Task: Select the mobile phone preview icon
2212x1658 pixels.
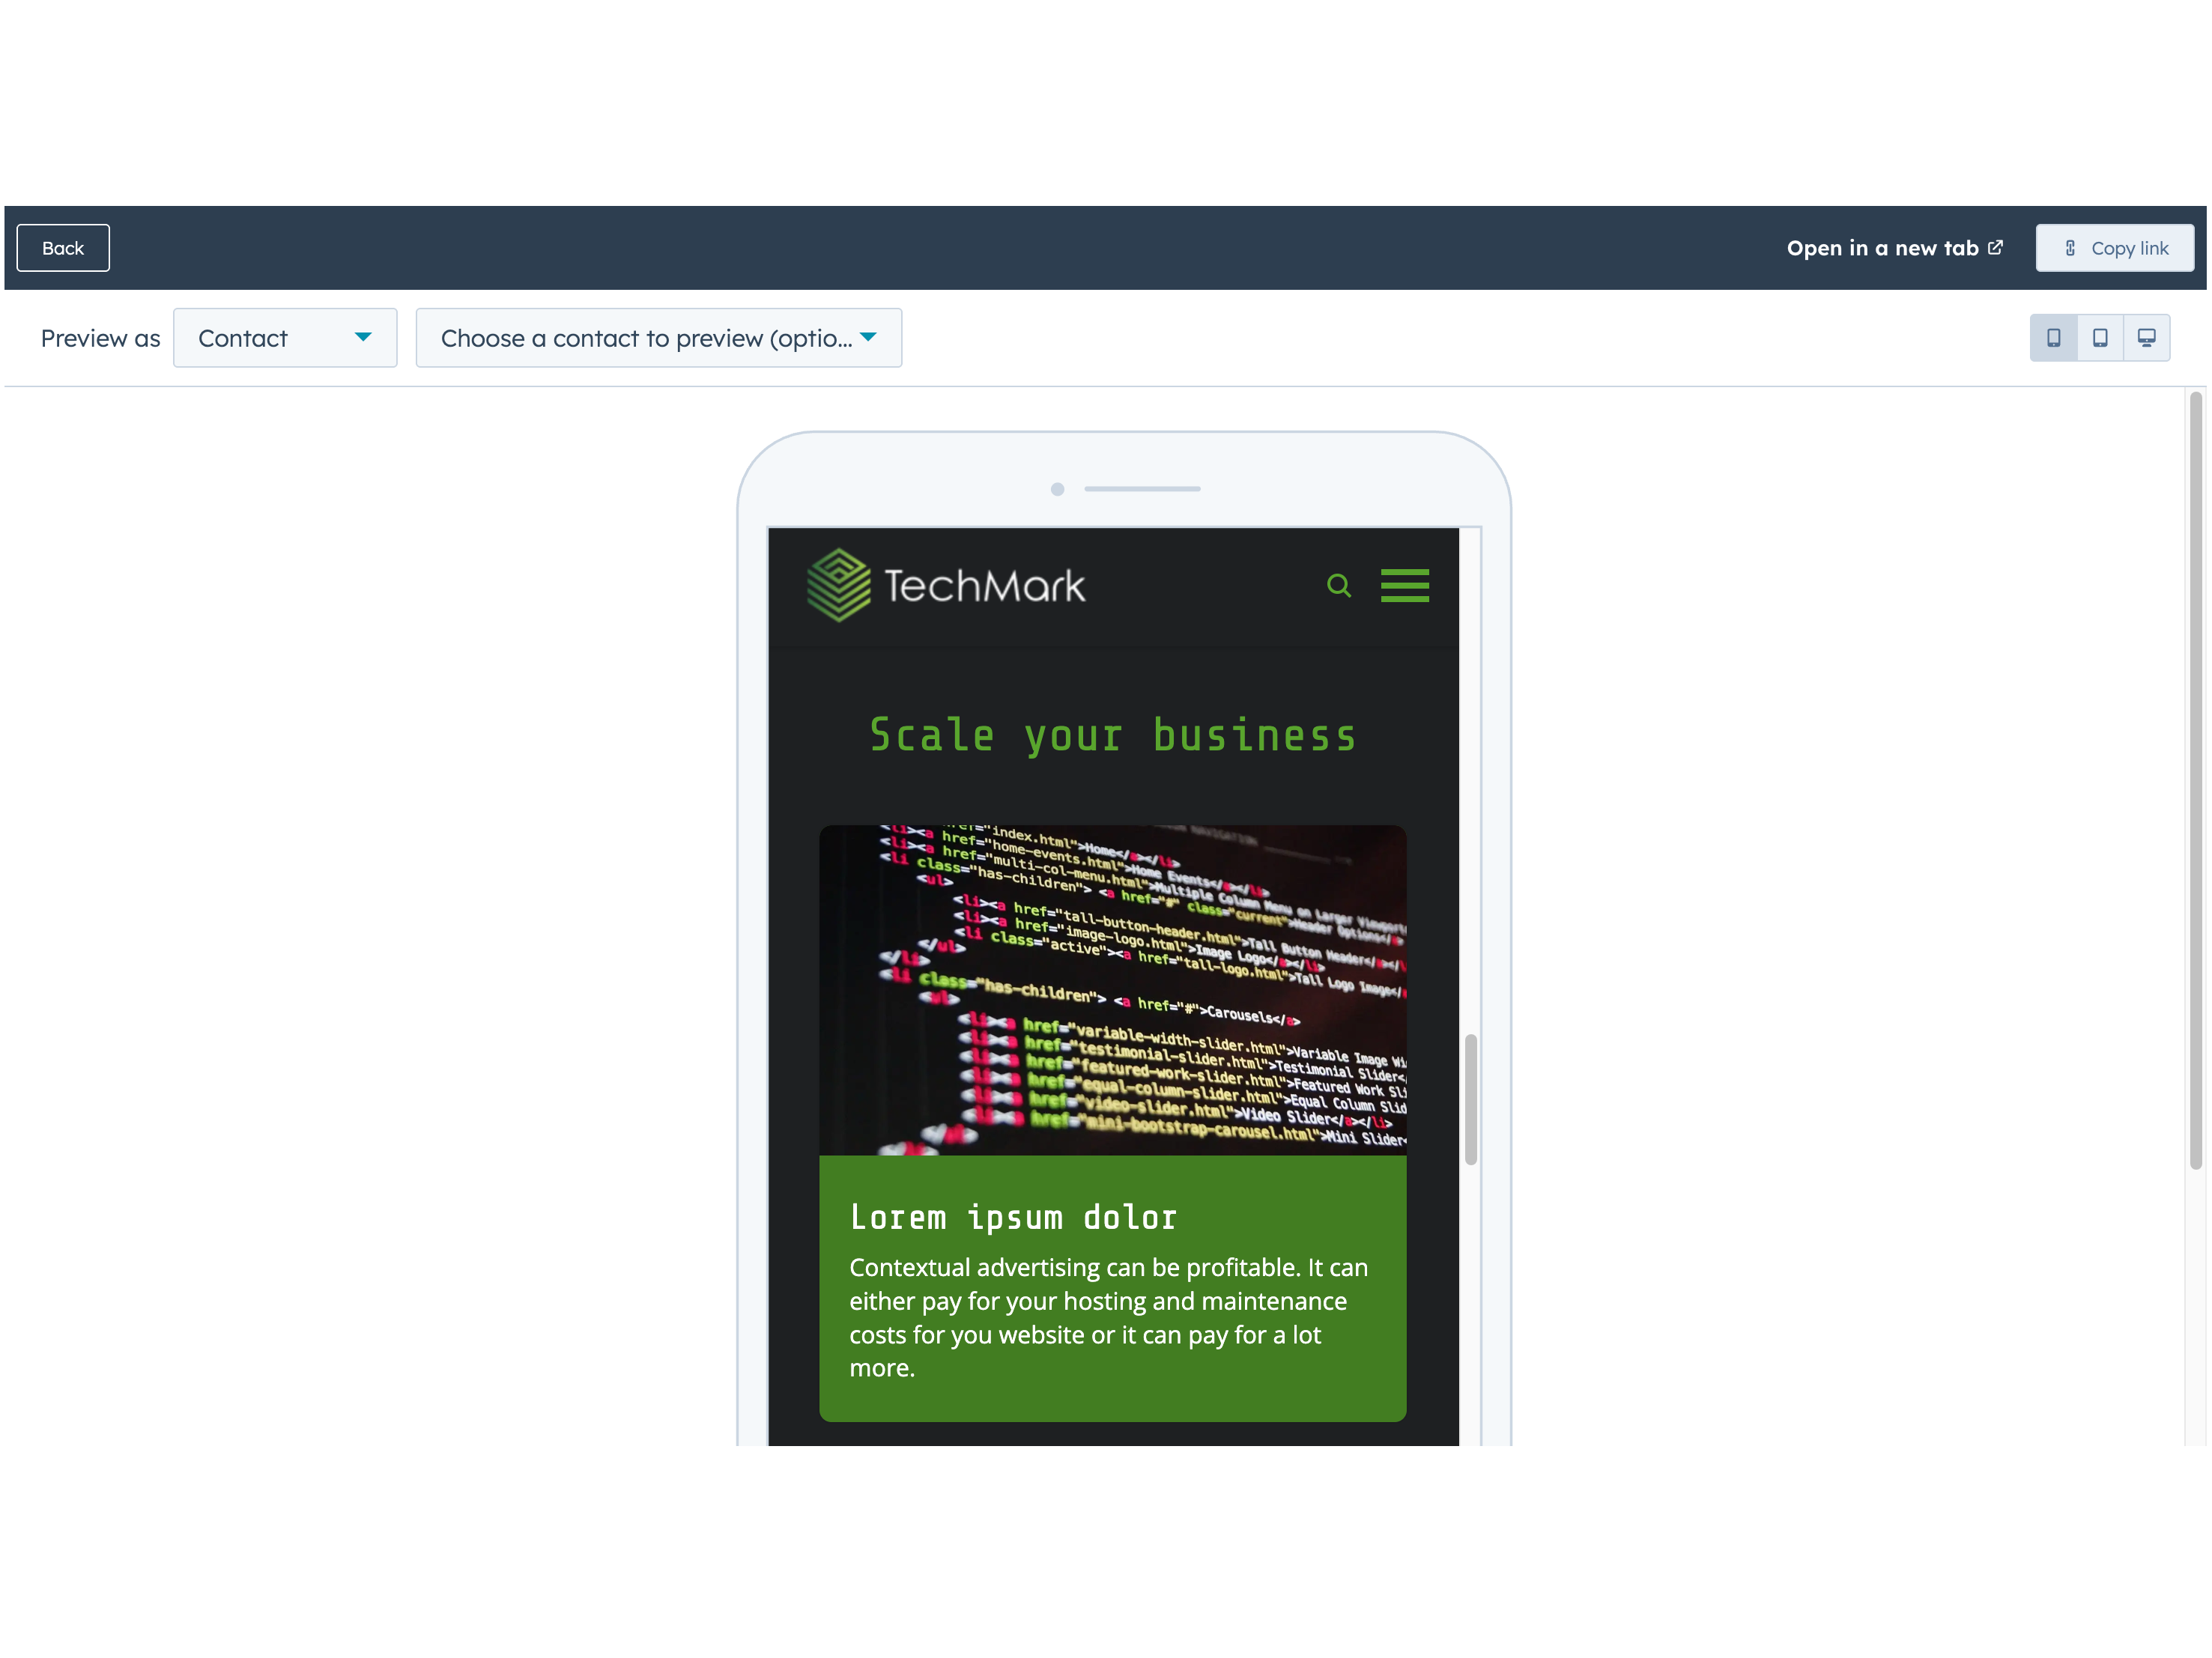Action: pos(2054,337)
